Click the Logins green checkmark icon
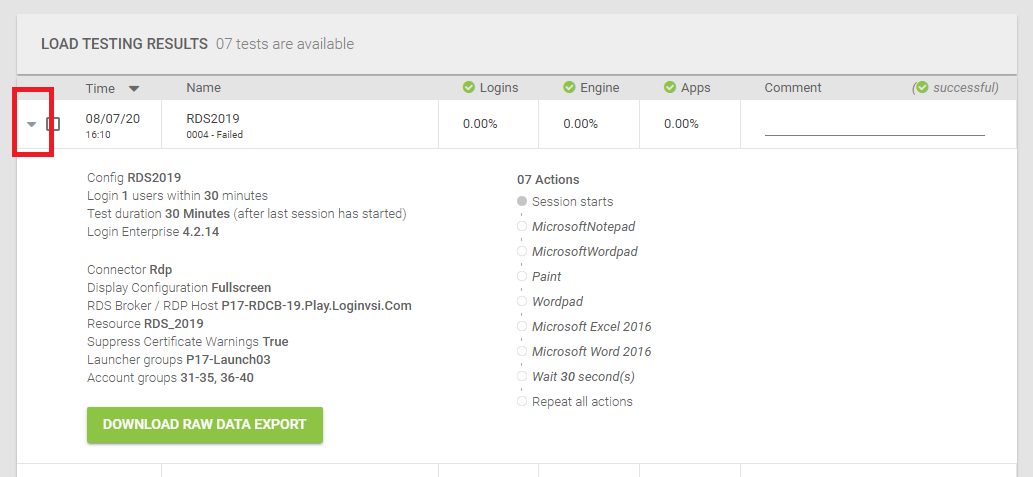Screen dimensions: 1033x477 (x=469, y=88)
